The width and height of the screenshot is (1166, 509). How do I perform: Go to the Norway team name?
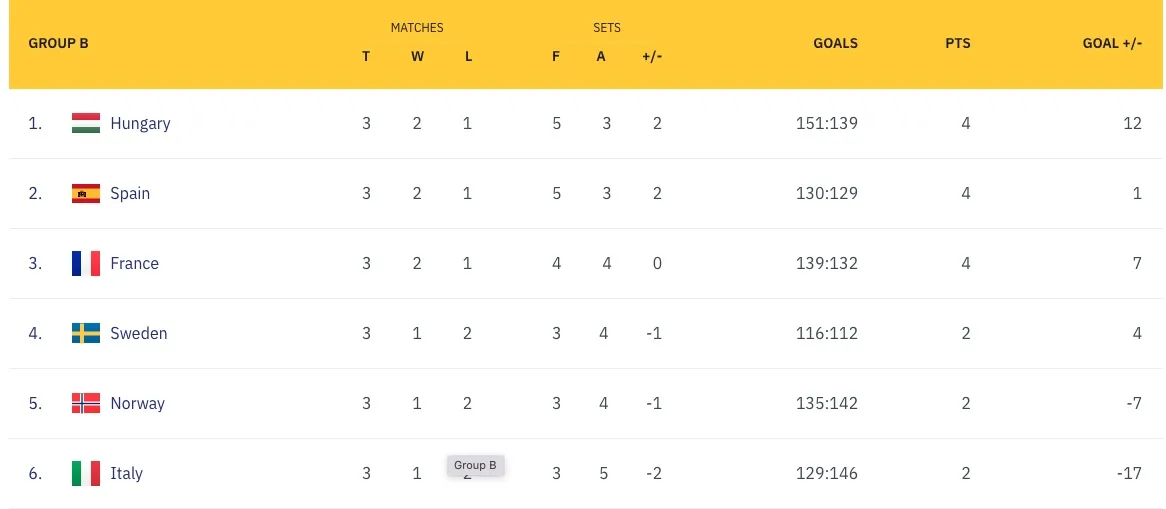[137, 404]
